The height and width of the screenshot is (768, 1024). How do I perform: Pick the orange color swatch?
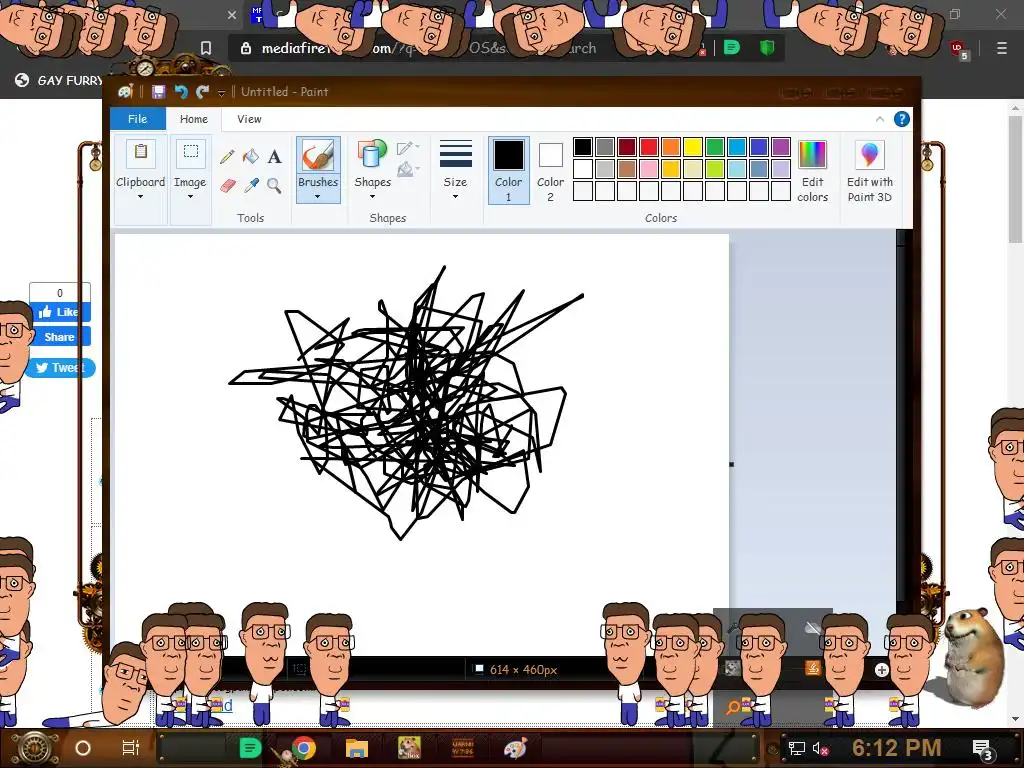[671, 147]
